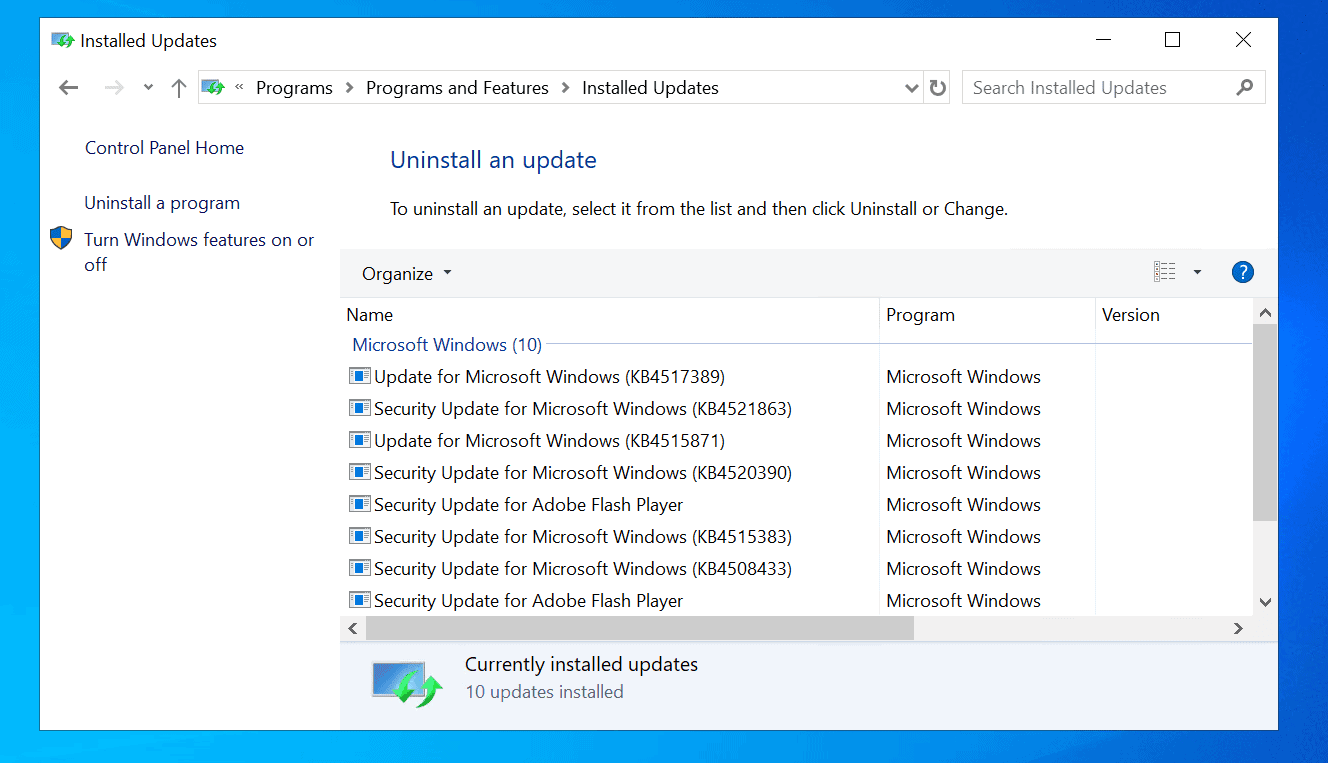Open Uninstall a program link
Image resolution: width=1328 pixels, height=763 pixels.
pos(162,203)
